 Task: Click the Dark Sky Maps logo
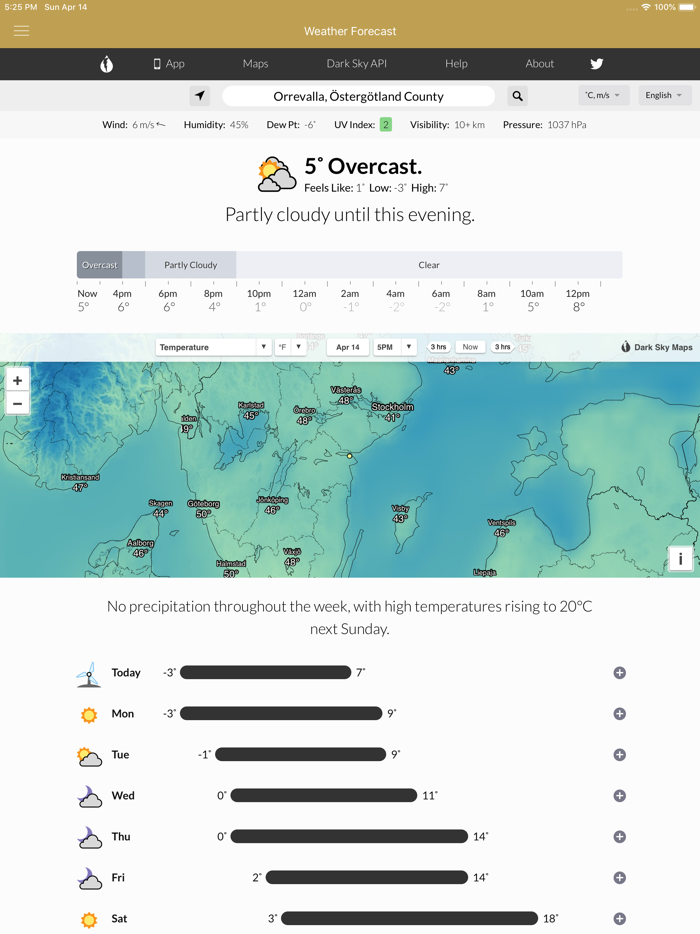[657, 347]
